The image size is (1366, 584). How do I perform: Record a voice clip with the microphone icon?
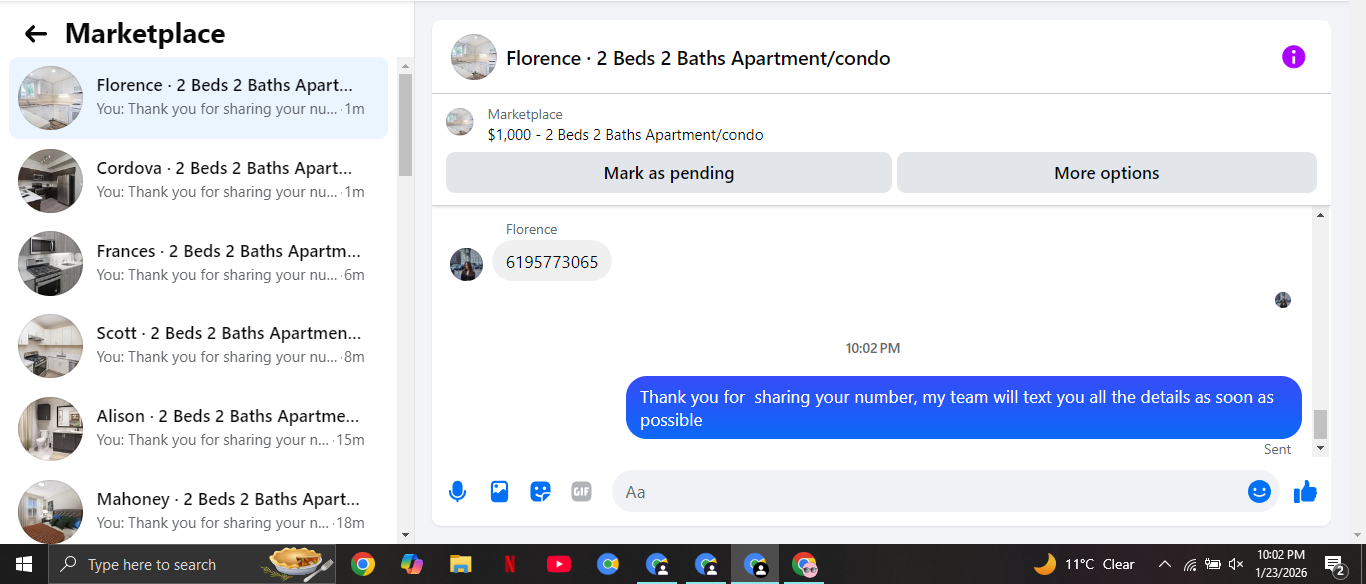pos(457,491)
